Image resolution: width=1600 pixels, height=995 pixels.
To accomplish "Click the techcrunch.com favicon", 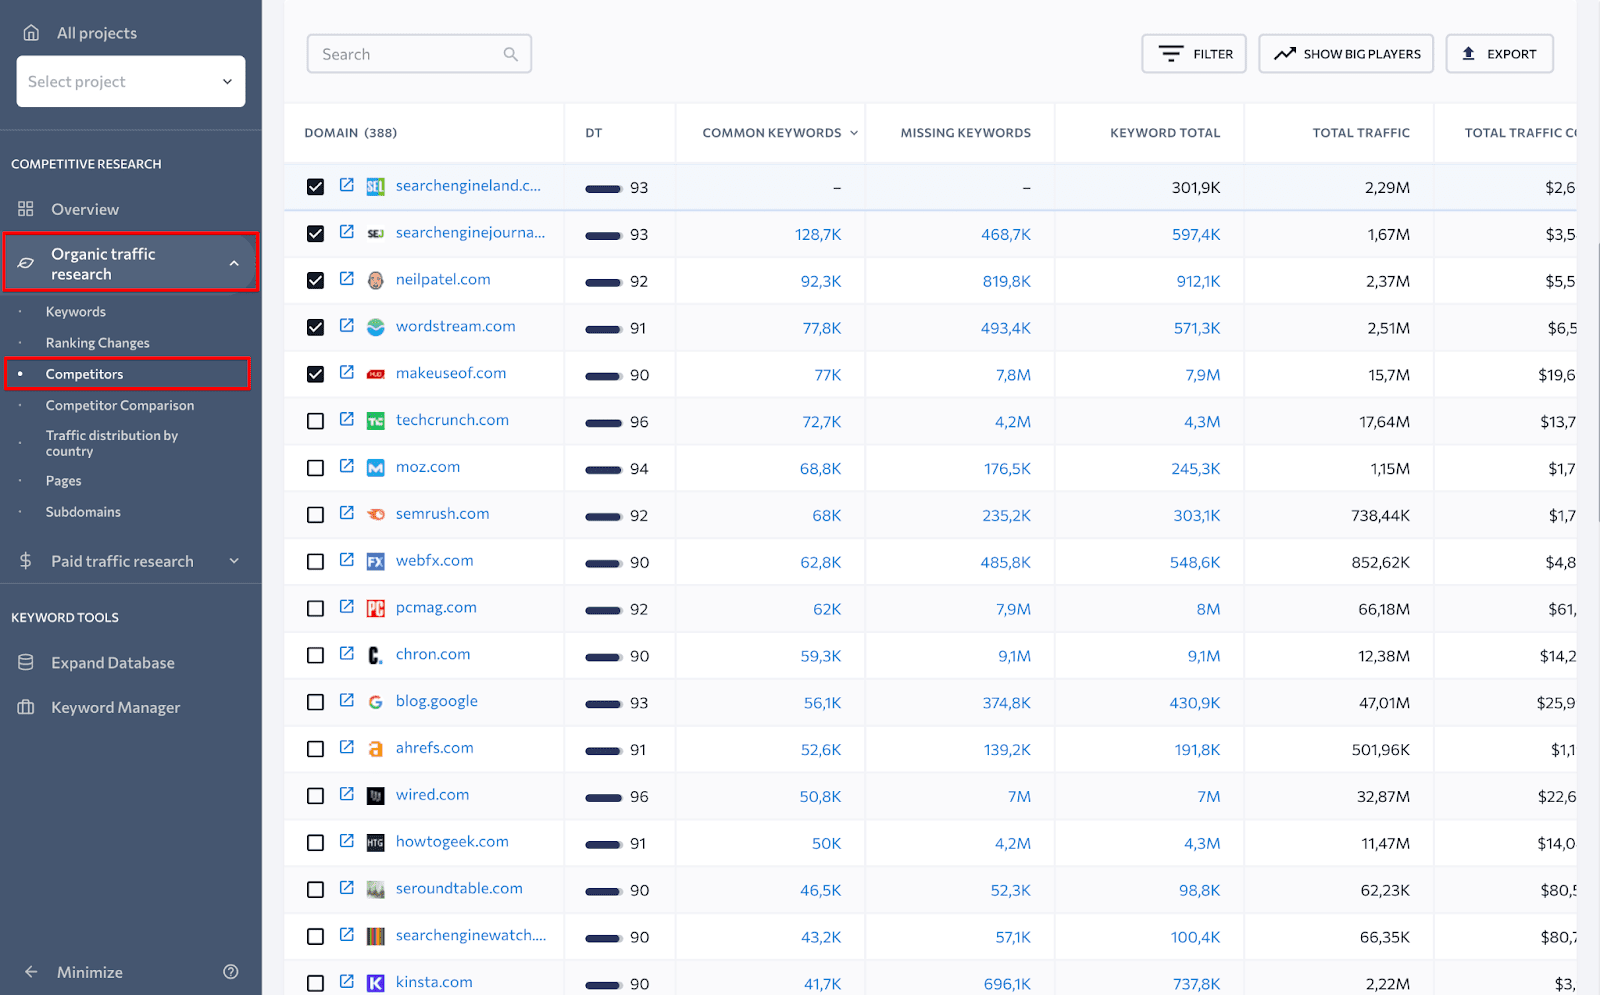I will (376, 421).
